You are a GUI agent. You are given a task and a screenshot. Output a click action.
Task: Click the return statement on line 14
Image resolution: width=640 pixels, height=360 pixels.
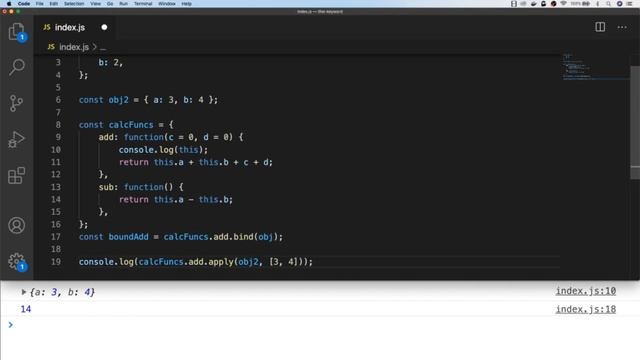pyautogui.click(x=176, y=200)
